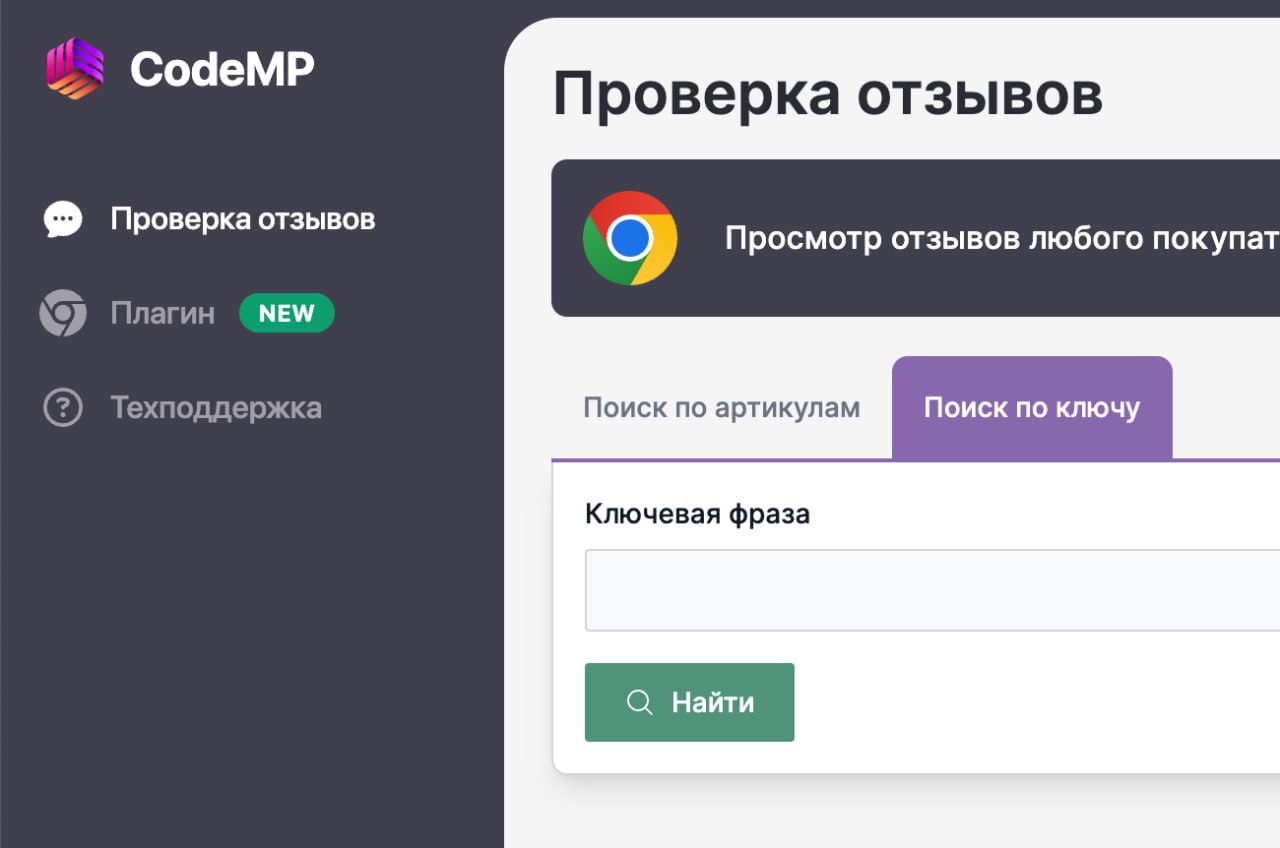The height and width of the screenshot is (848, 1280).
Task: Open the Плагин sidebar menu item
Action: click(163, 314)
